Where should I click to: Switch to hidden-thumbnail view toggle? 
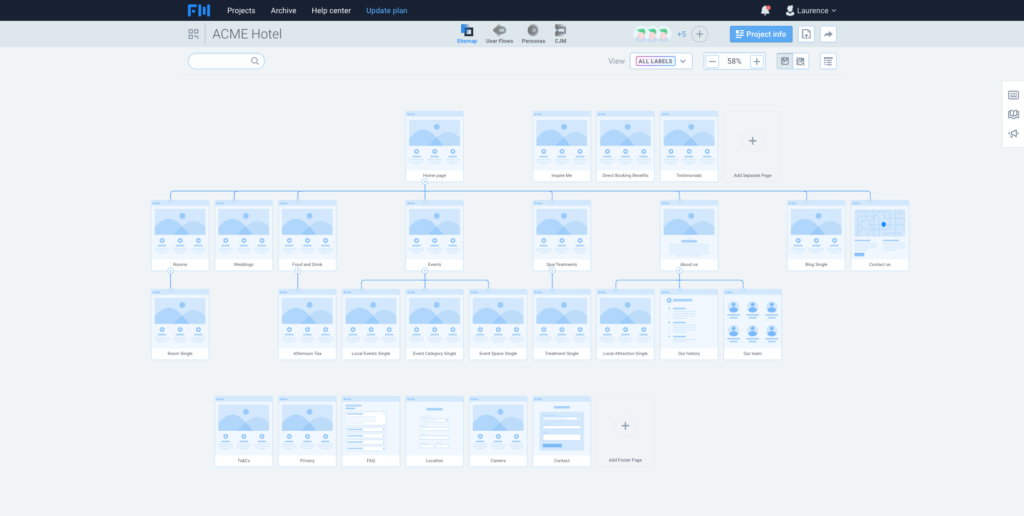point(801,61)
